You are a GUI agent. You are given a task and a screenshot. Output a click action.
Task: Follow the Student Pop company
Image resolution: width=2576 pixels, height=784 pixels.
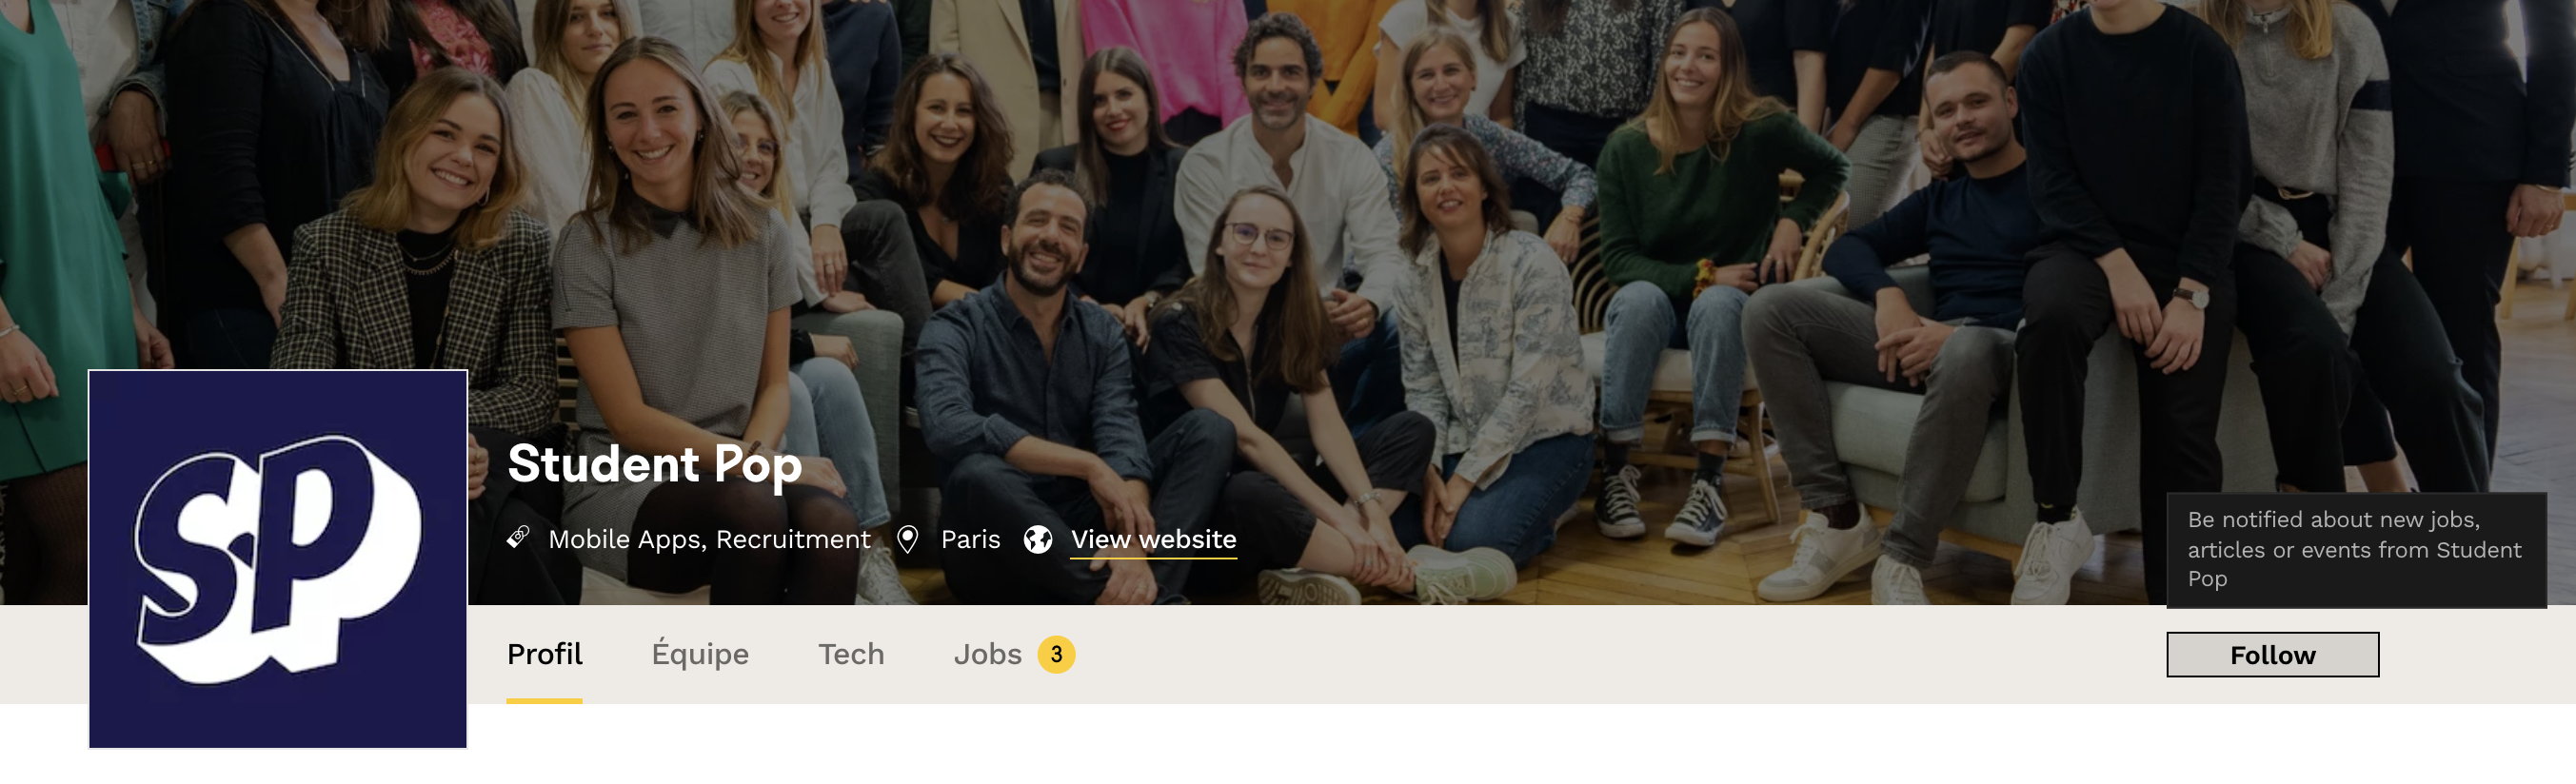[2272, 654]
